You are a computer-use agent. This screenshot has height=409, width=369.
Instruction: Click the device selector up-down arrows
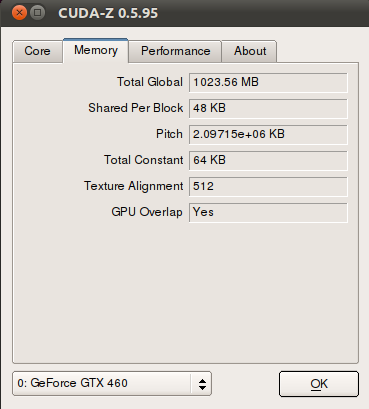click(x=202, y=384)
